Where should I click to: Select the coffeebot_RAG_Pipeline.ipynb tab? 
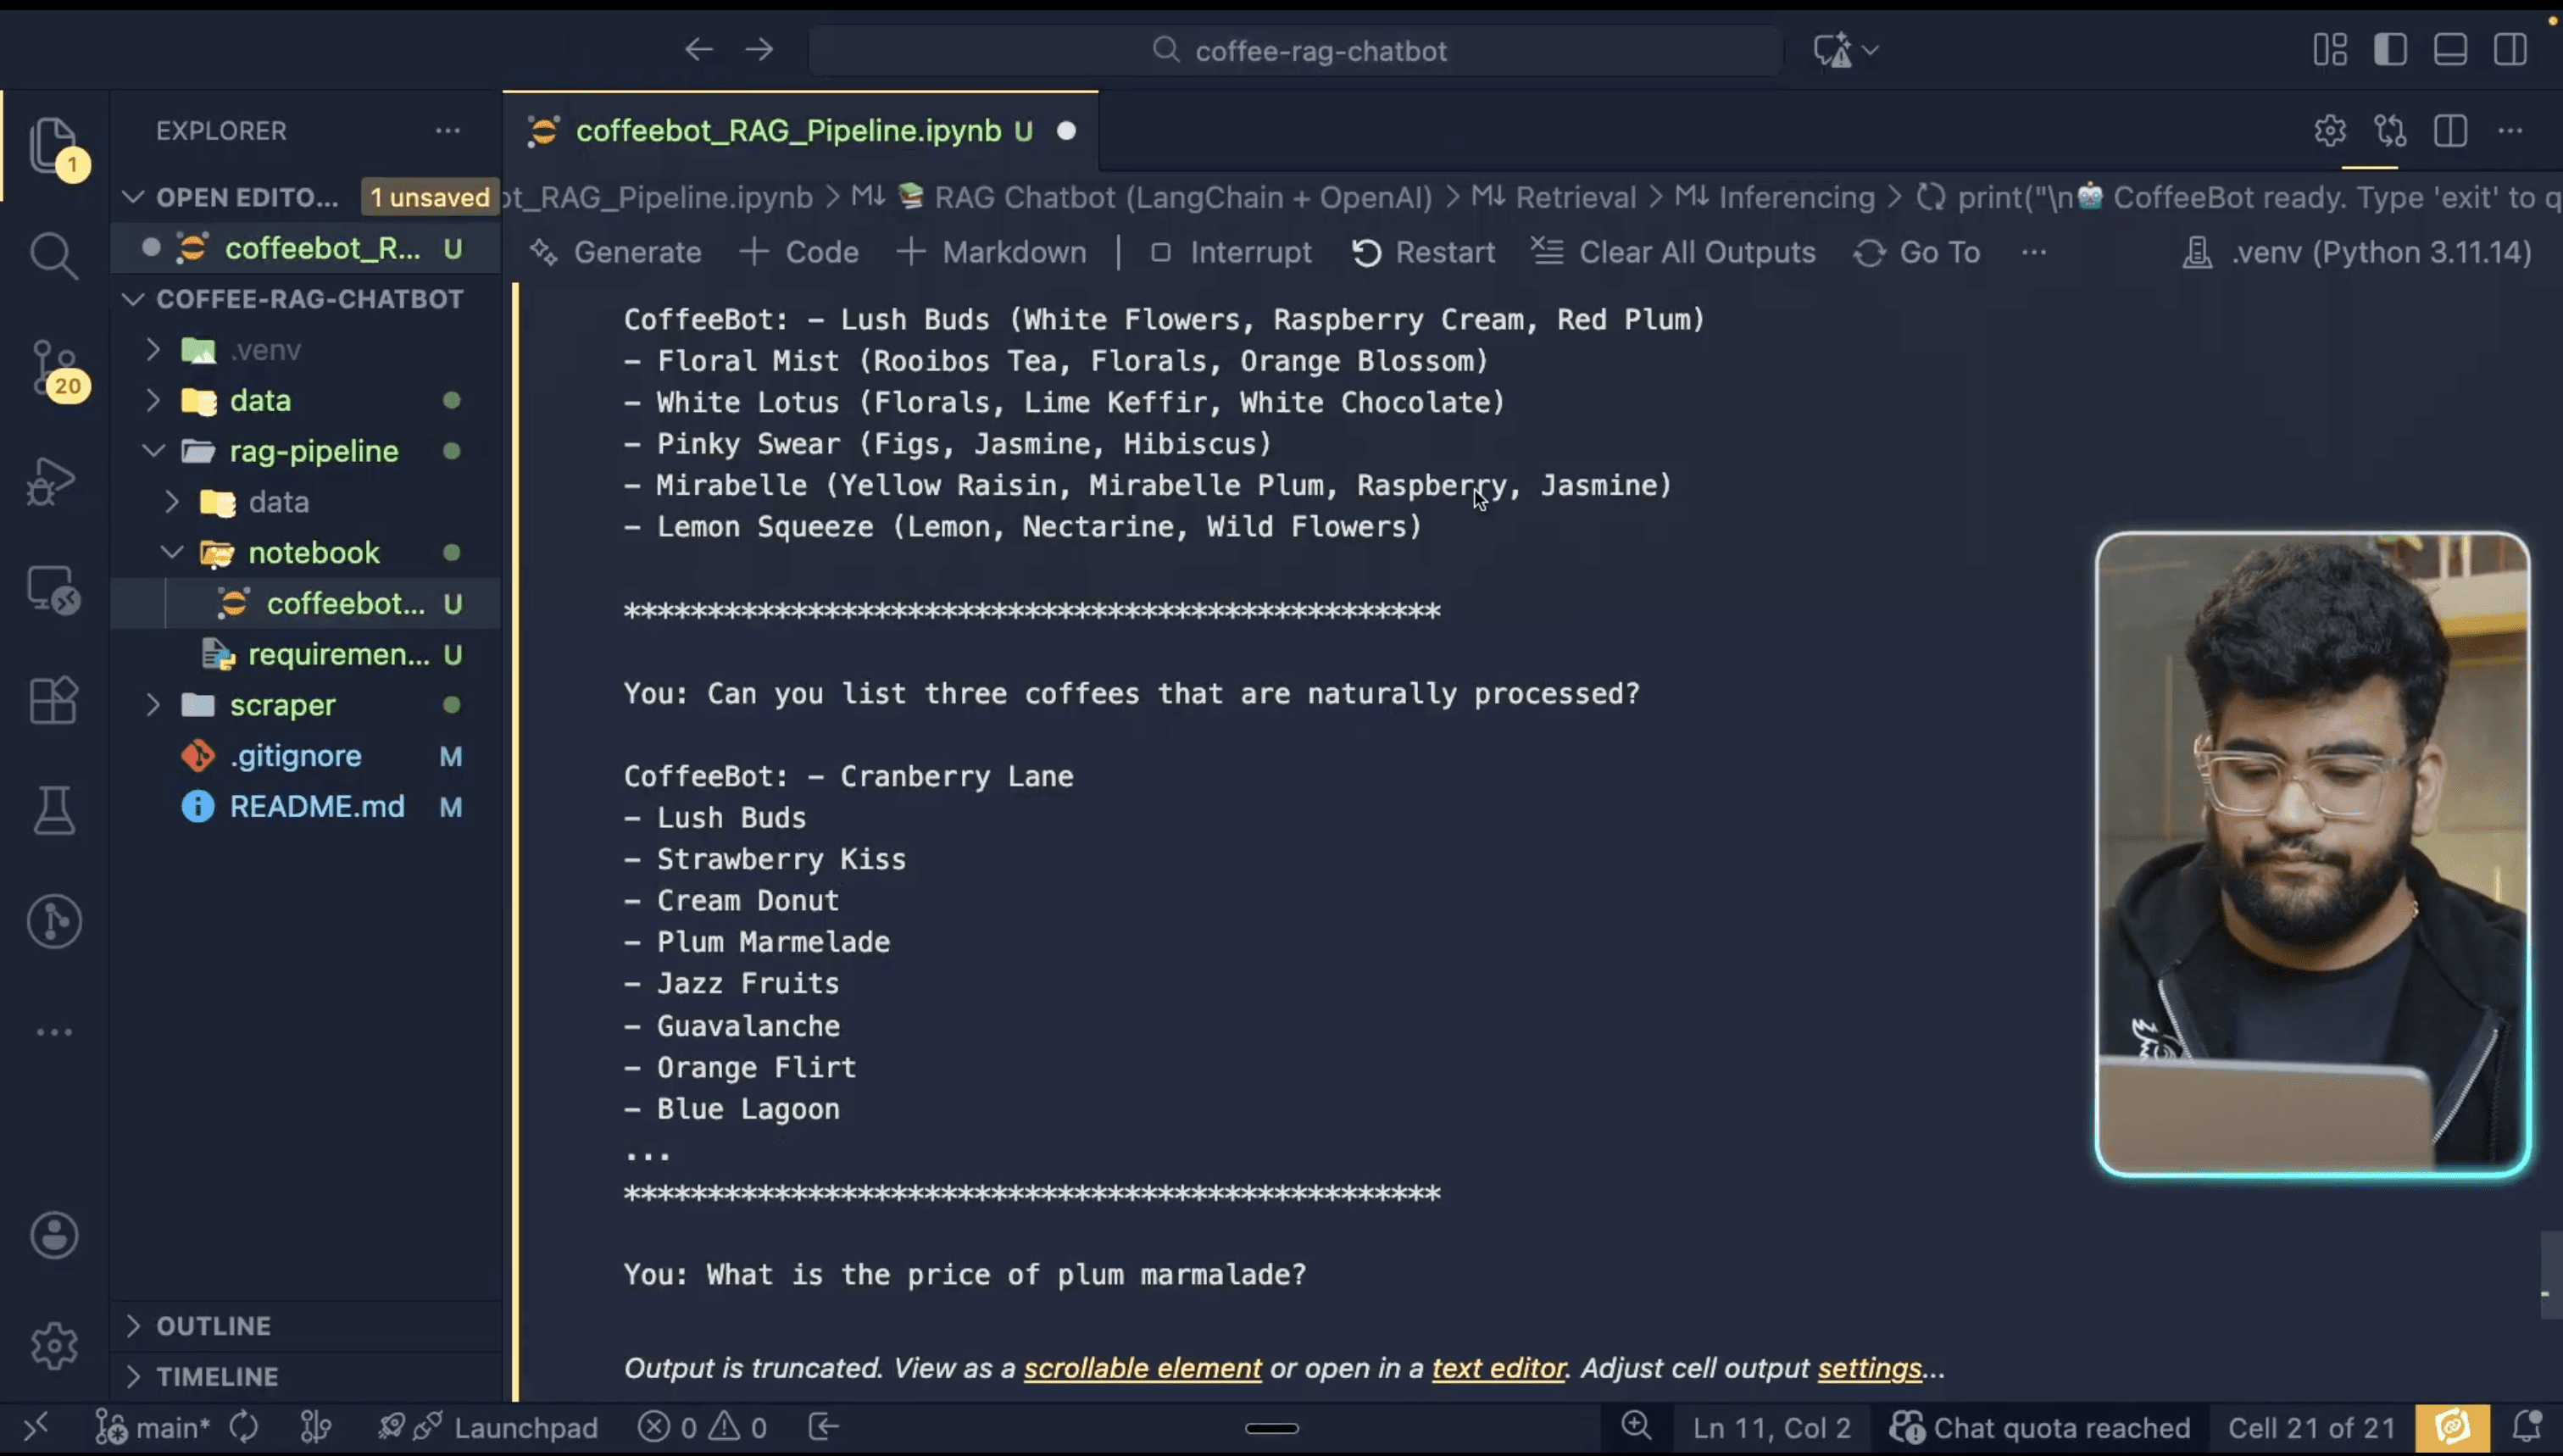click(x=788, y=131)
